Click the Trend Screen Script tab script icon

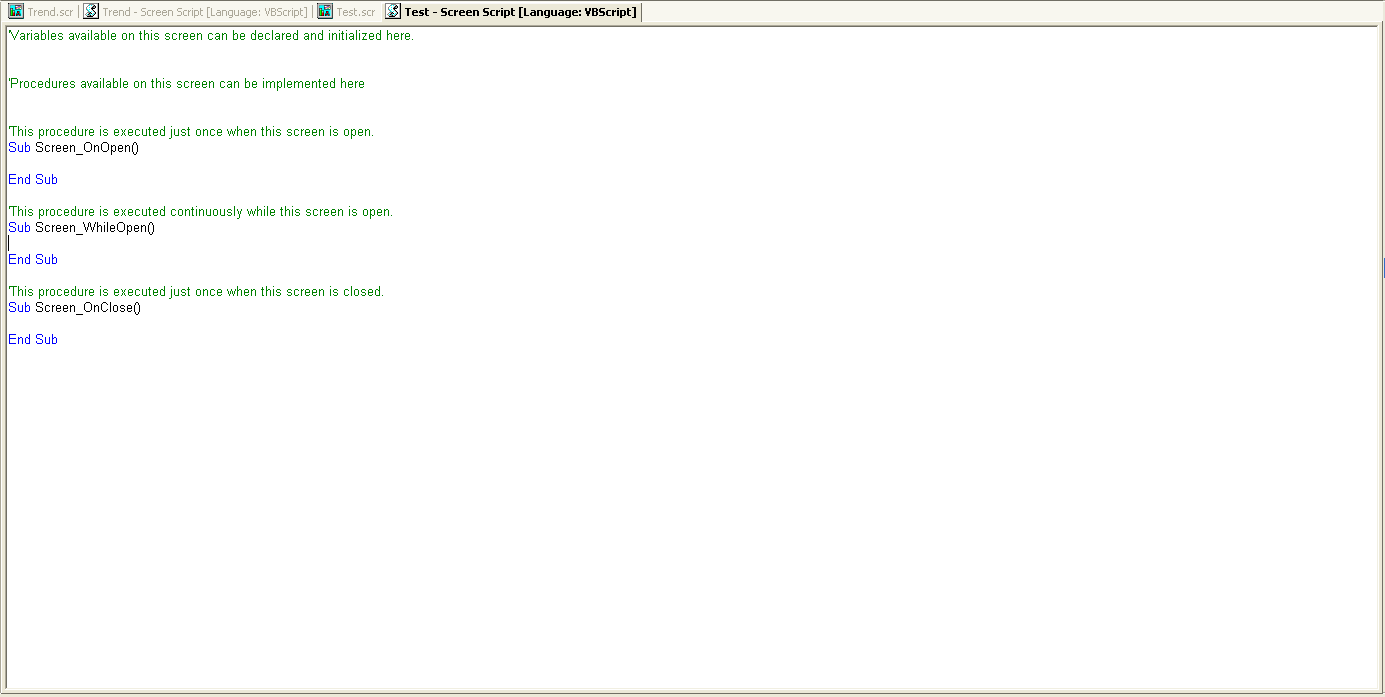(91, 12)
